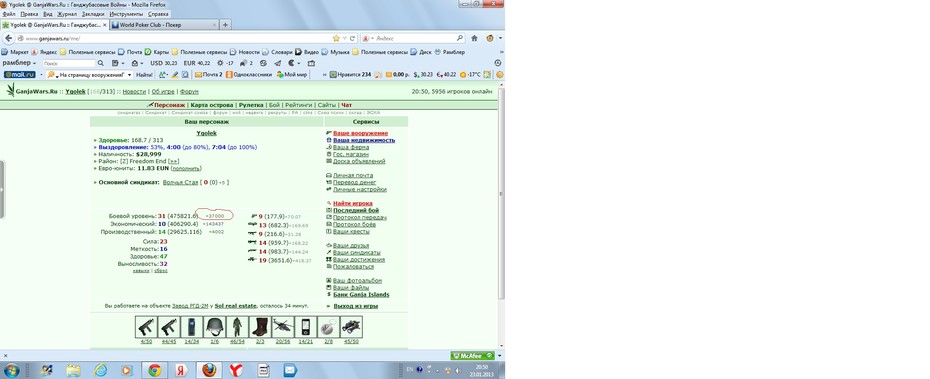Open Google Chrome from the taskbar
The height and width of the screenshot is (379, 930).
coord(154,370)
